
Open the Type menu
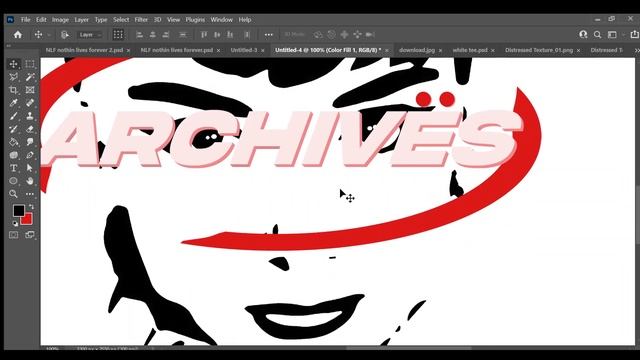coord(101,20)
